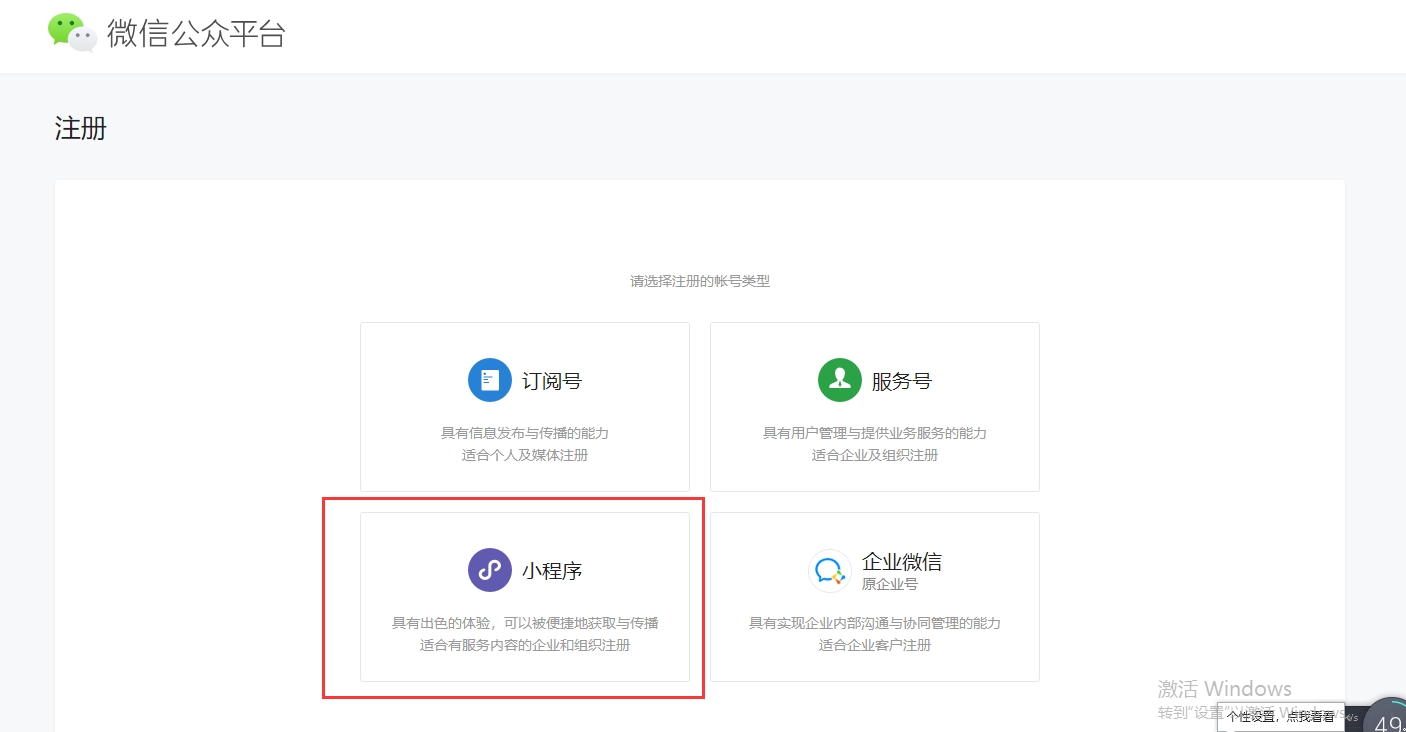This screenshot has width=1406, height=732.
Task: Click the 请选择注册的帐号类型 prompt text
Action: [x=700, y=281]
